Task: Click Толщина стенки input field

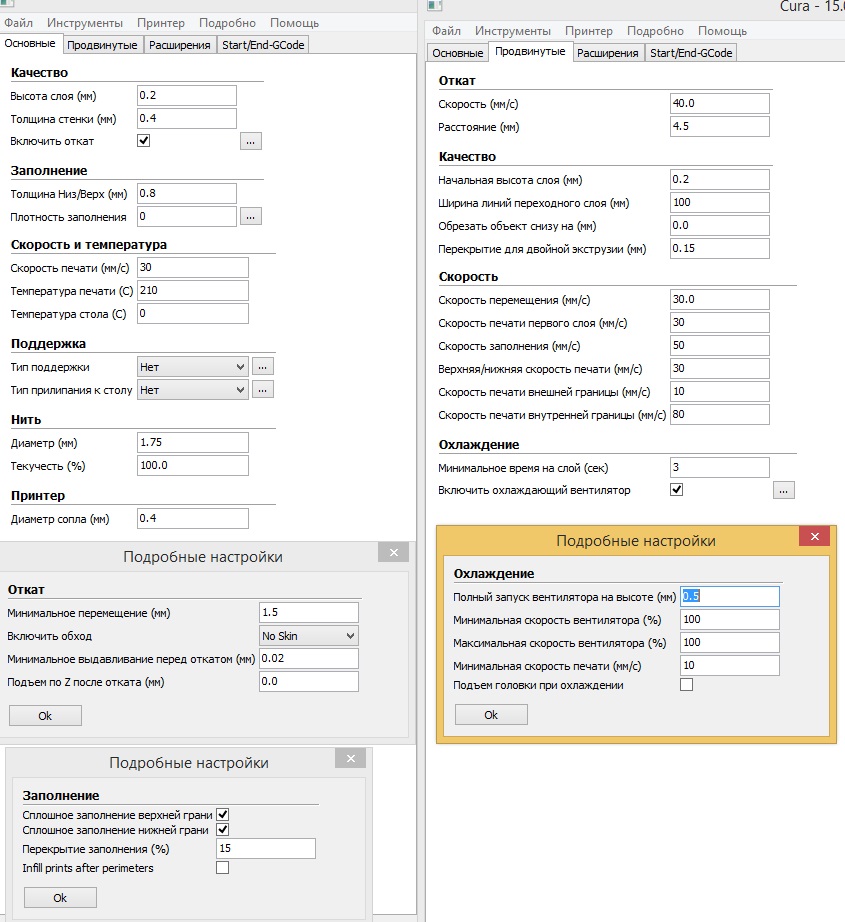Action: 187,118
